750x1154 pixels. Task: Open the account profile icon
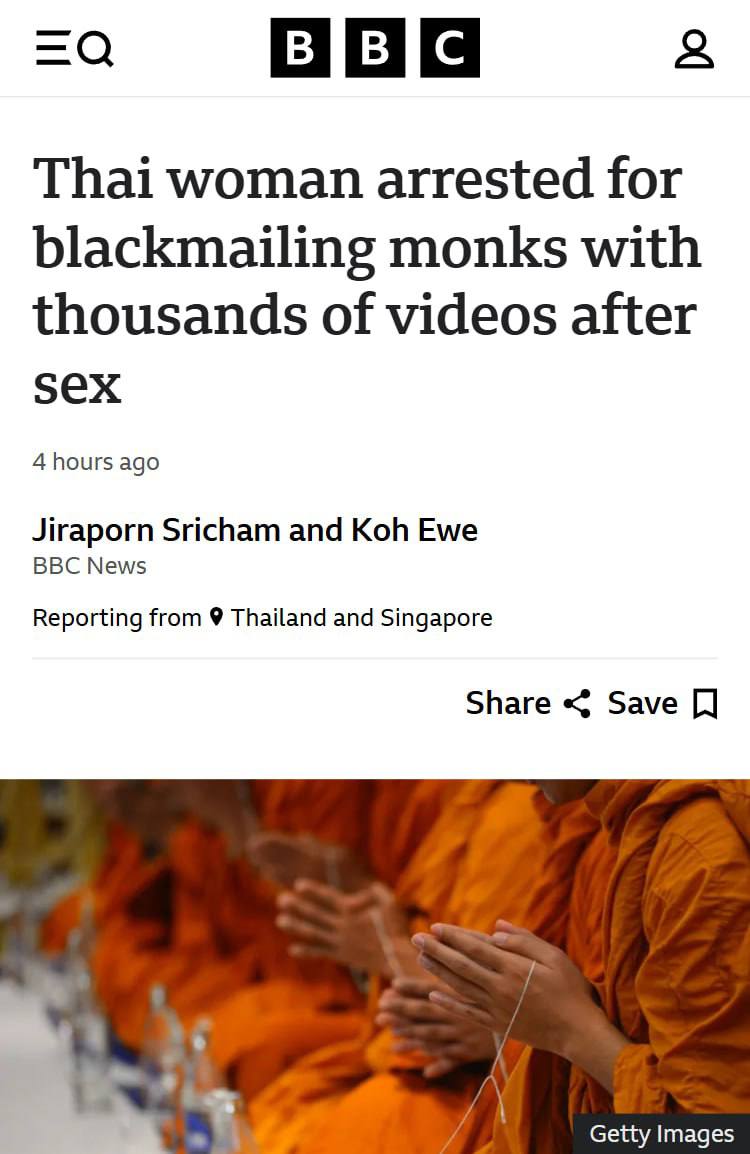tap(693, 49)
